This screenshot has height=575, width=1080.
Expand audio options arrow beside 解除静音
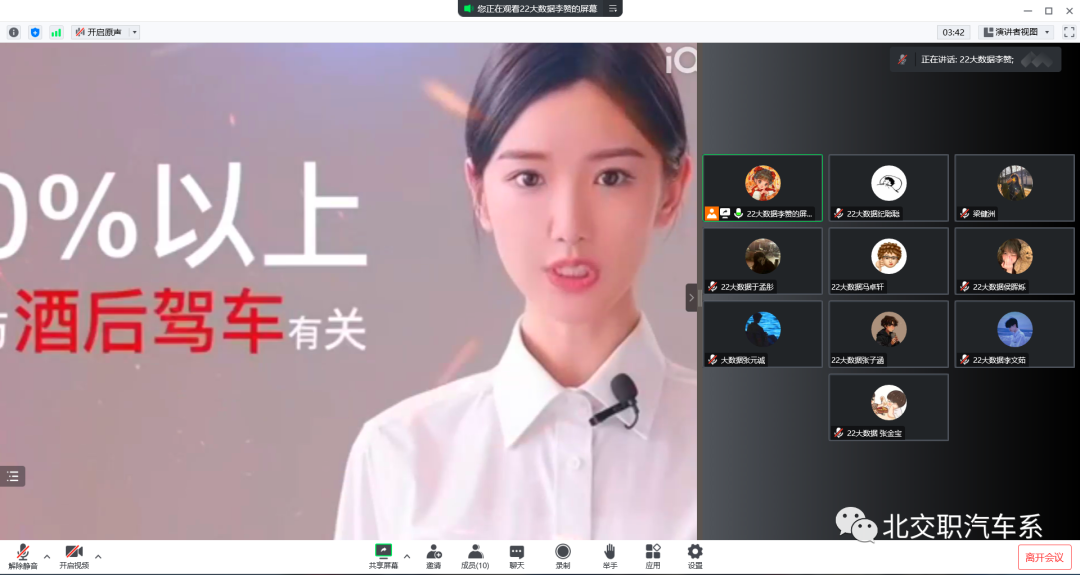[x=47, y=556]
